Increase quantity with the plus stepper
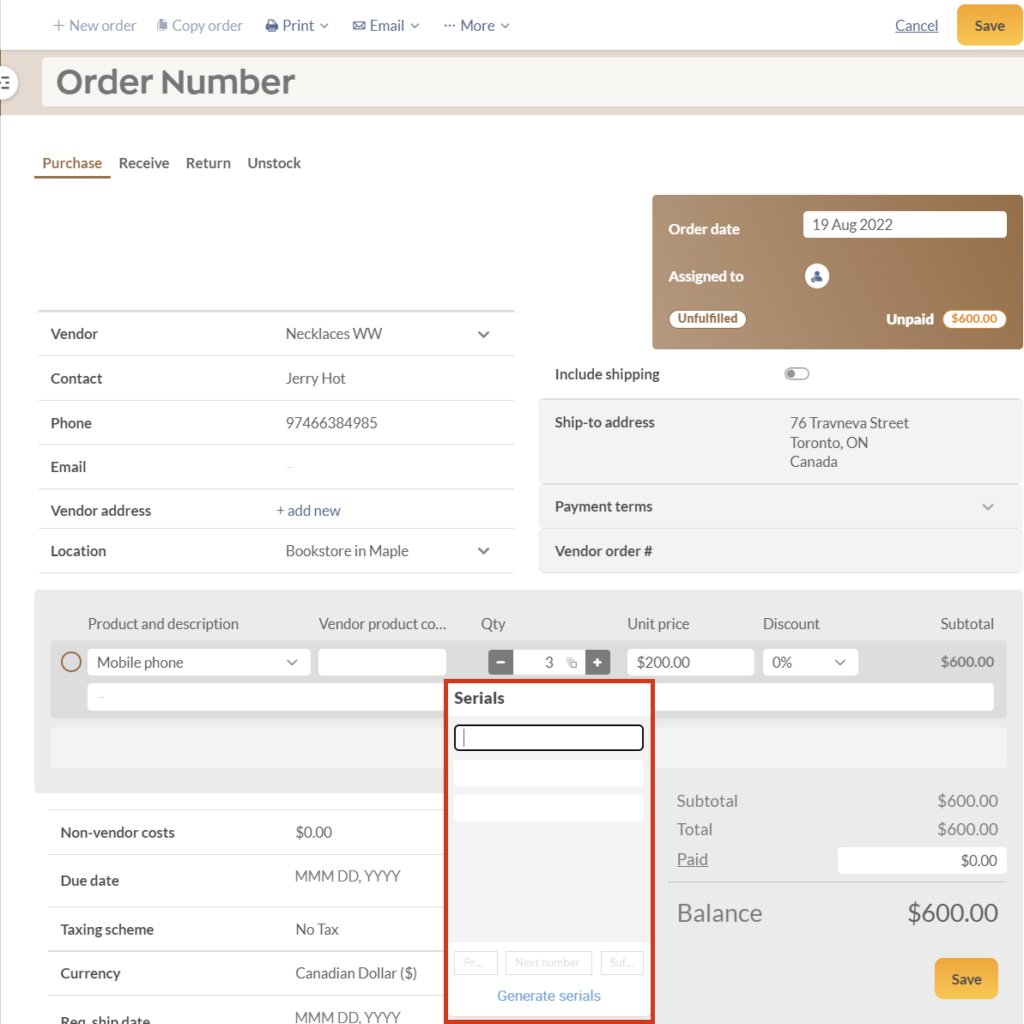The height and width of the screenshot is (1024, 1024). (x=597, y=661)
